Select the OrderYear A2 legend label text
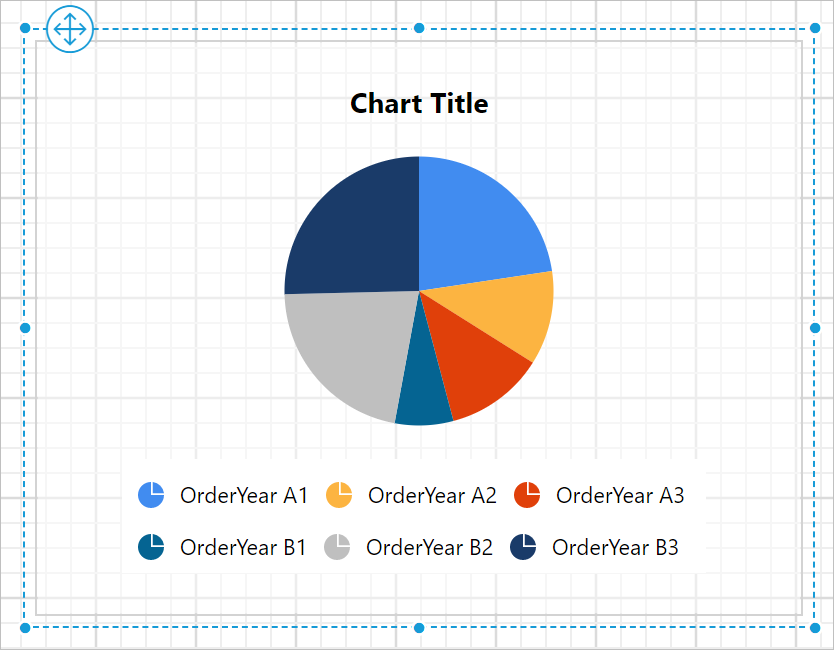The height and width of the screenshot is (650, 834). [x=432, y=495]
